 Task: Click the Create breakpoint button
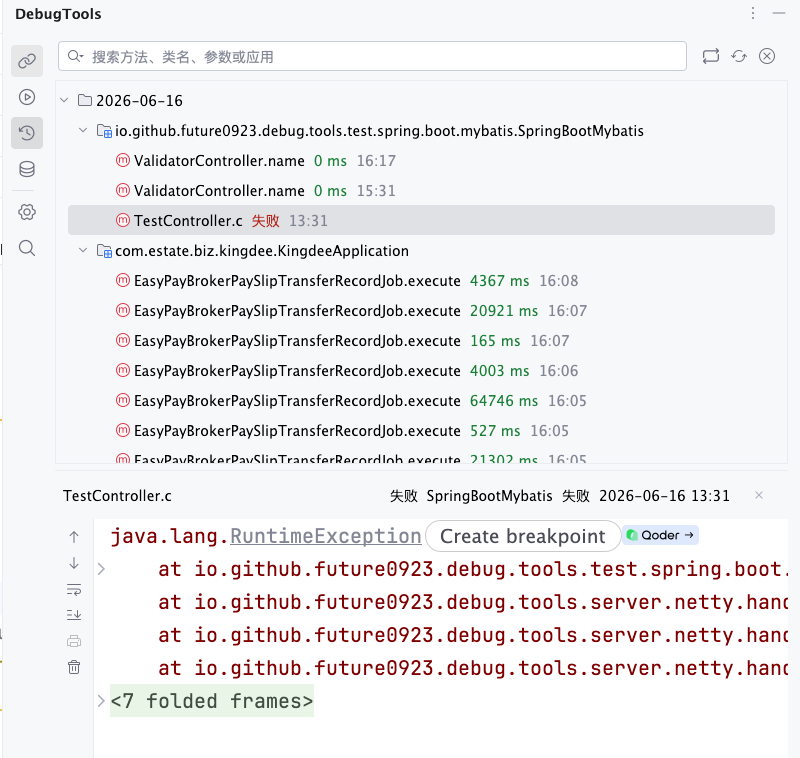point(523,536)
